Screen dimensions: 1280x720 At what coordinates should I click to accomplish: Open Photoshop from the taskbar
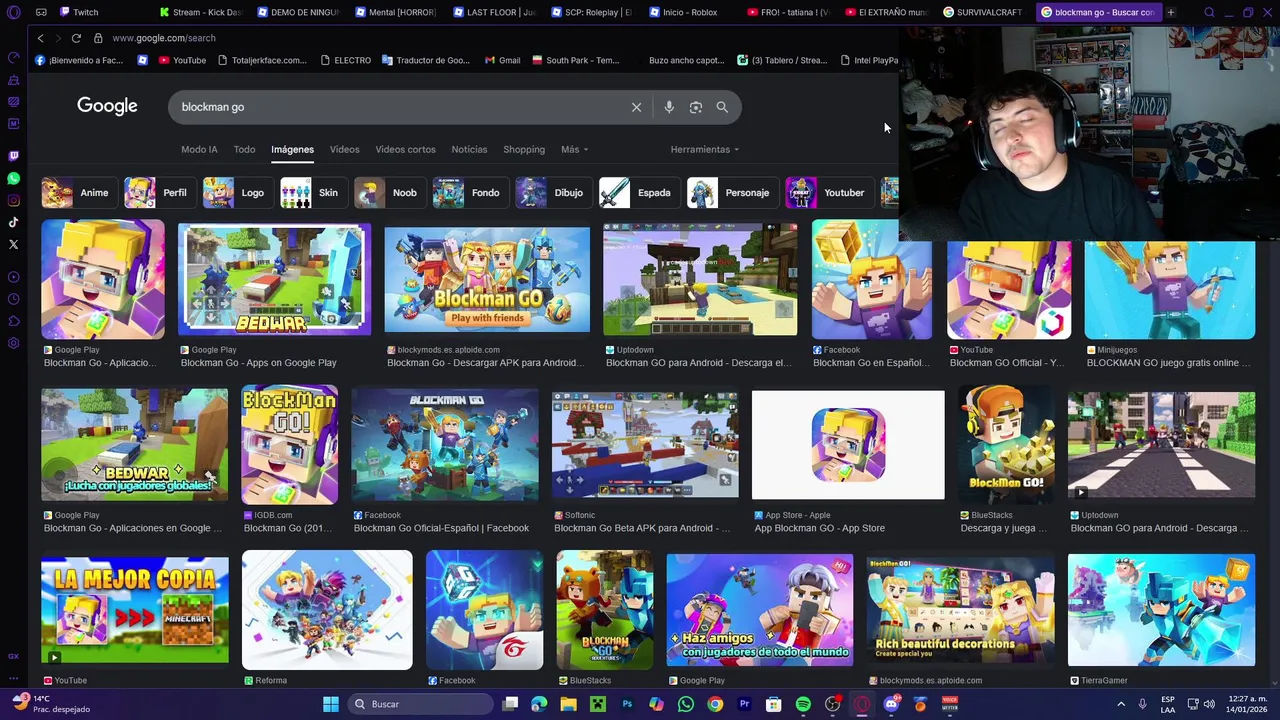pyautogui.click(x=627, y=704)
